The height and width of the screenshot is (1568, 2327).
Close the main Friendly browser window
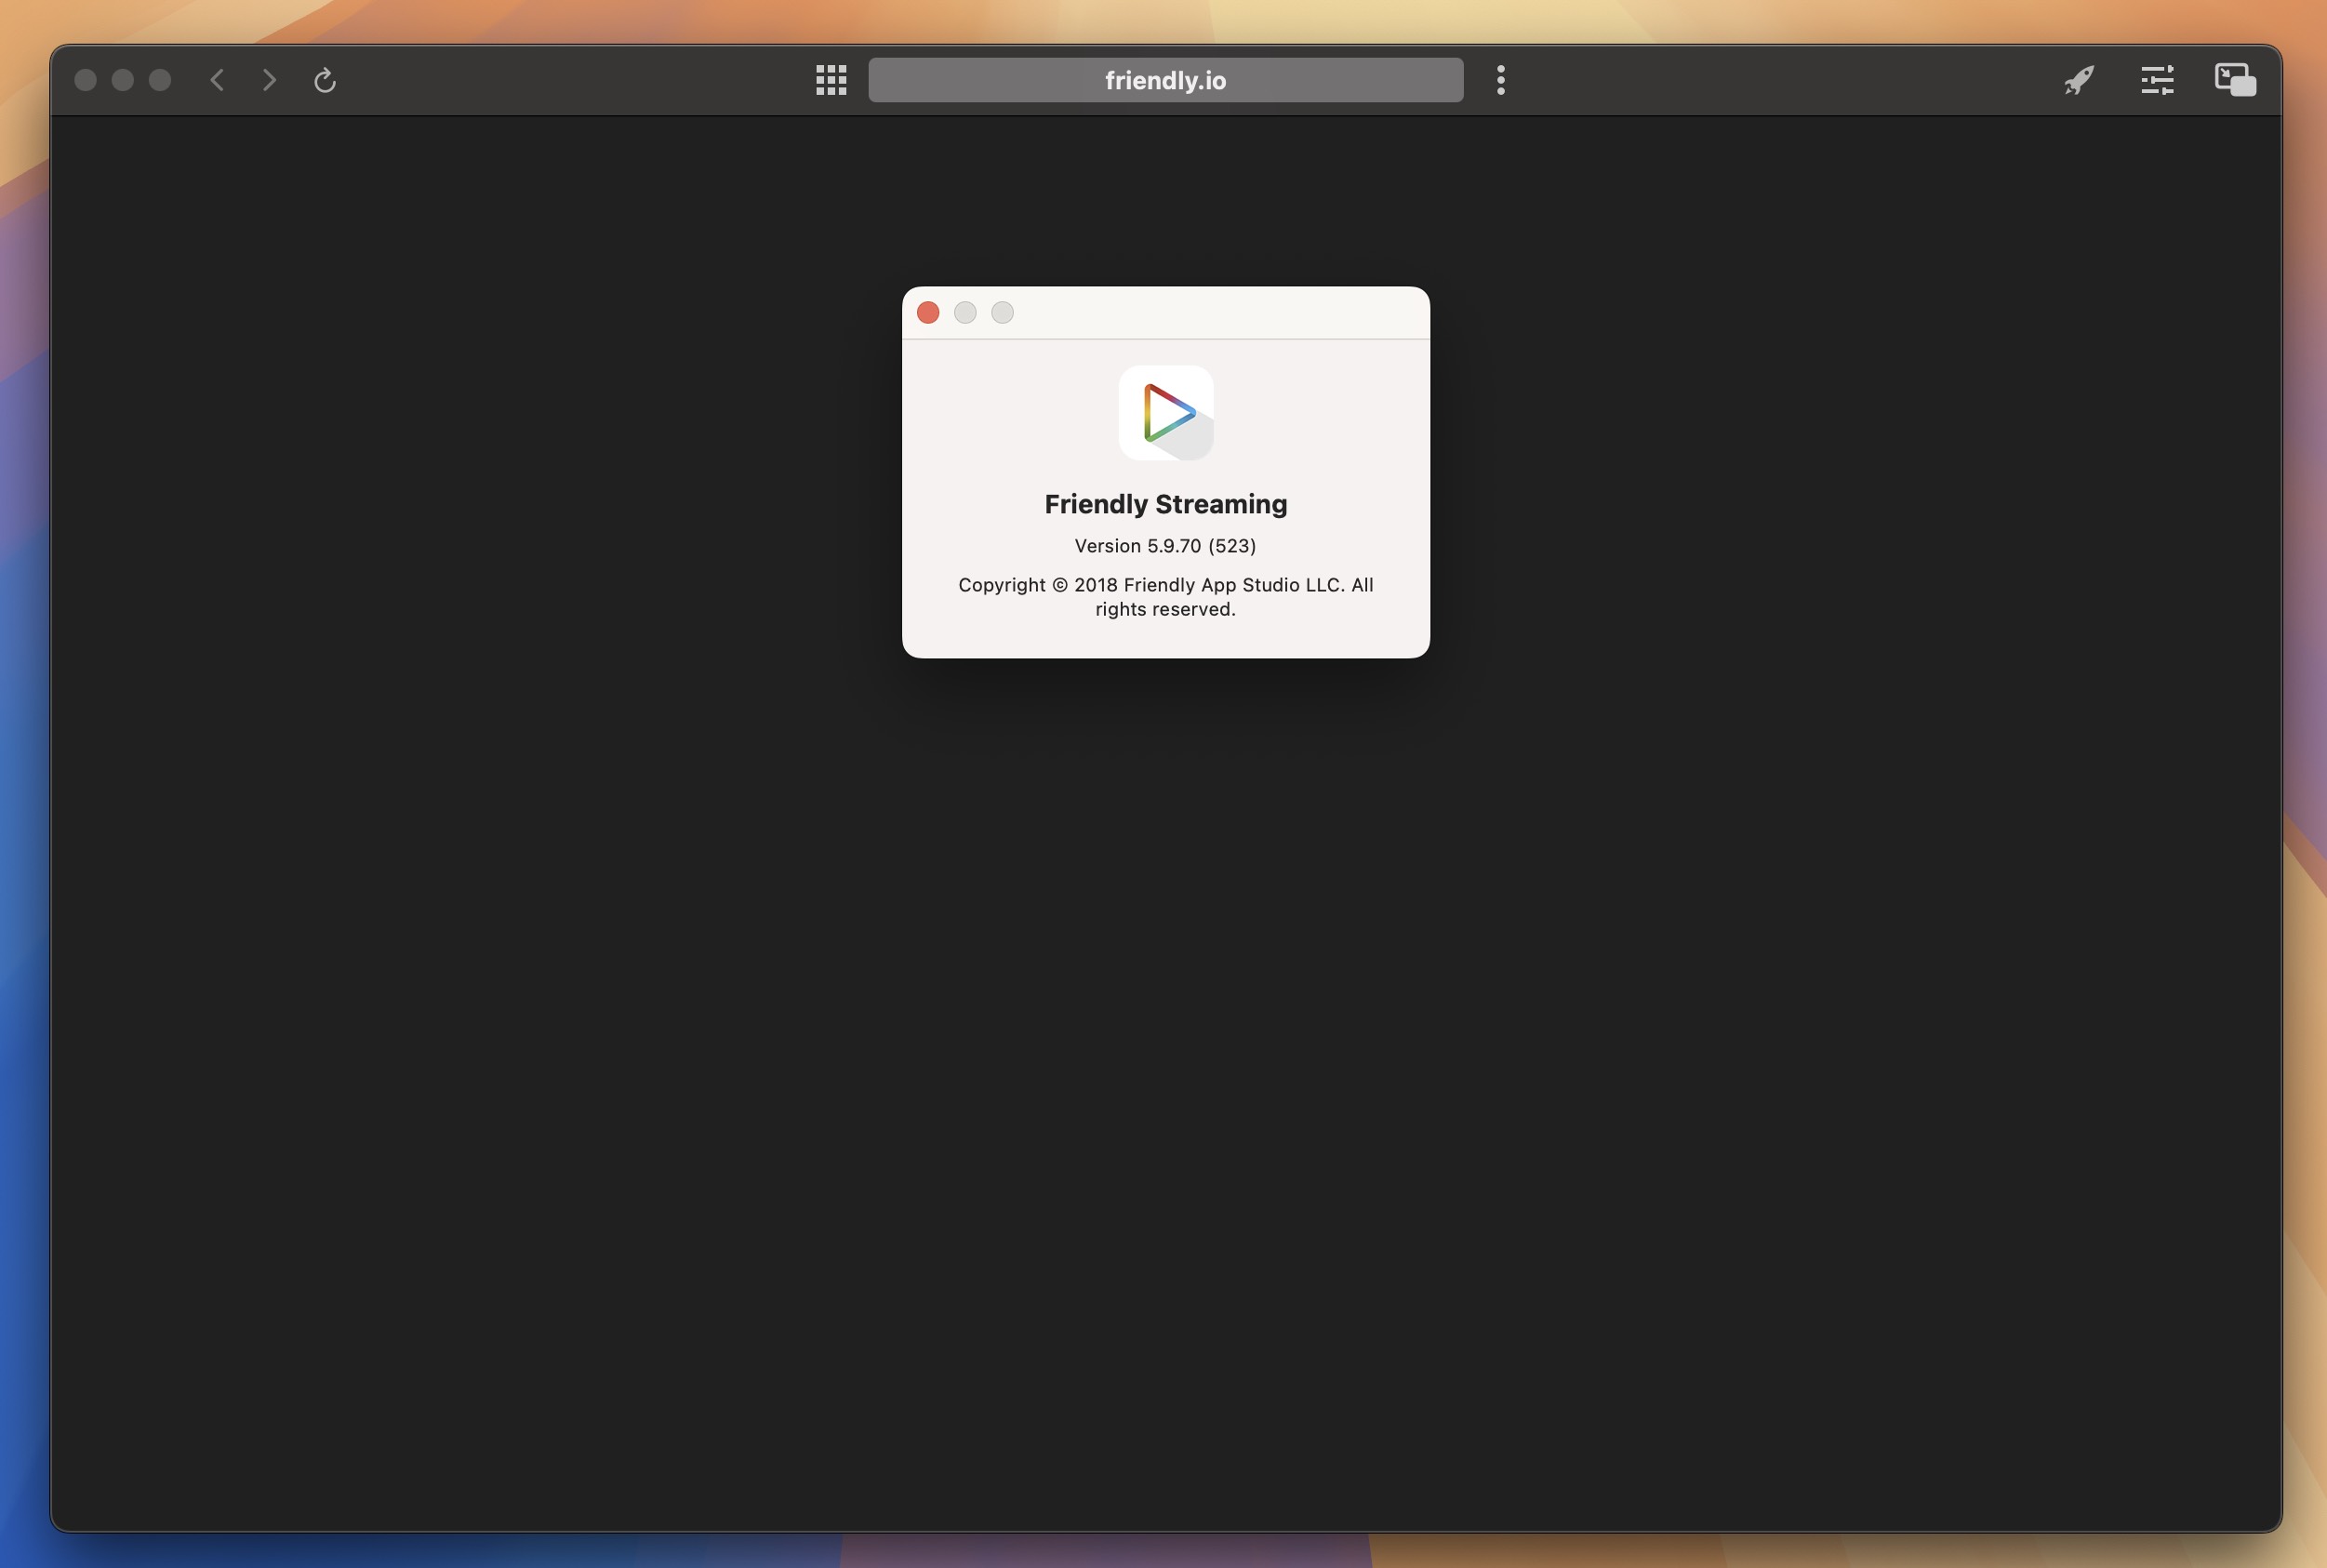(86, 80)
